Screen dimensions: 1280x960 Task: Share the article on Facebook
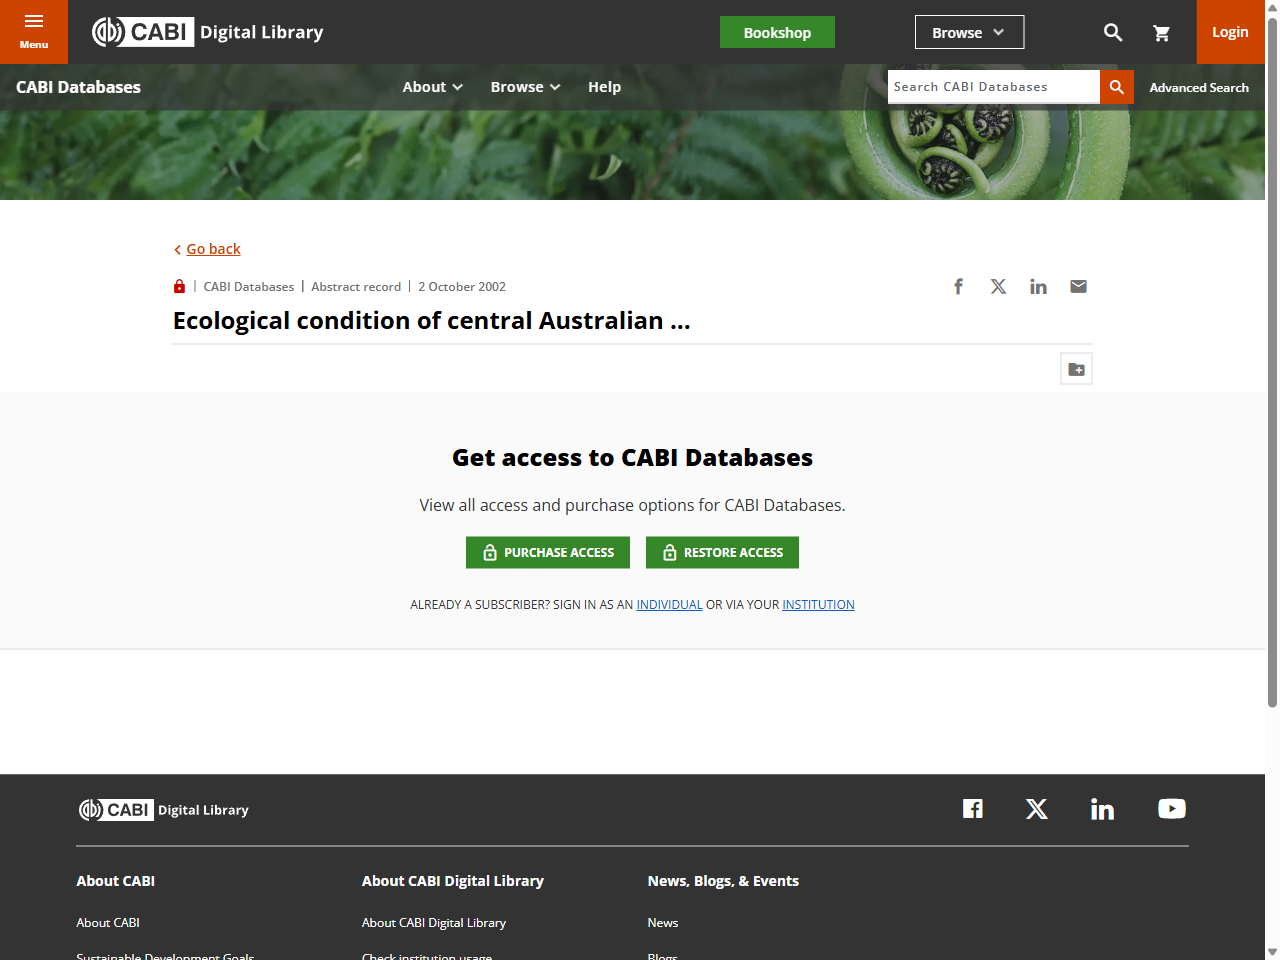coord(958,286)
